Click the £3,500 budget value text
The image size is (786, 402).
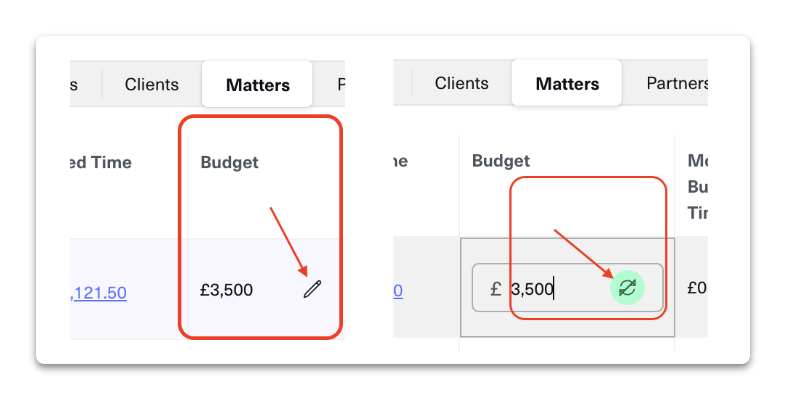click(x=226, y=290)
